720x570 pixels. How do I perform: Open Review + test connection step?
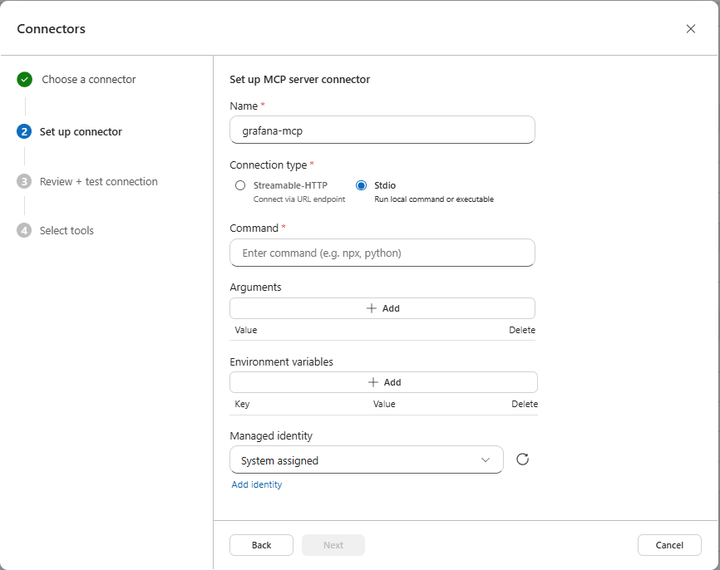click(99, 181)
